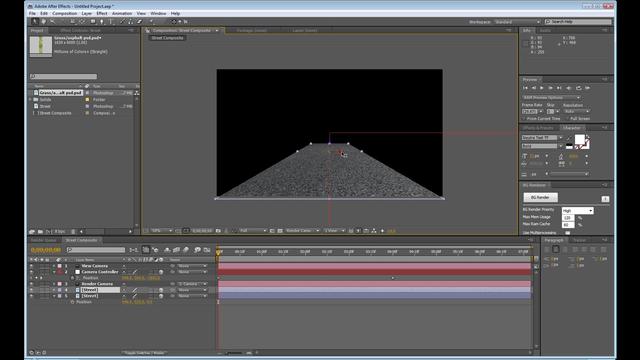Viewport: 640px width, 360px height.
Task: Take snapshot in composition viewer
Action: pyautogui.click(x=218, y=231)
